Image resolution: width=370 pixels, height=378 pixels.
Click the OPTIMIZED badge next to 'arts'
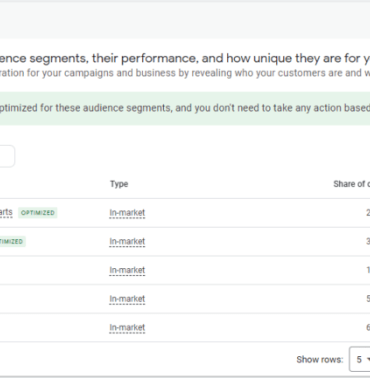tap(38, 213)
